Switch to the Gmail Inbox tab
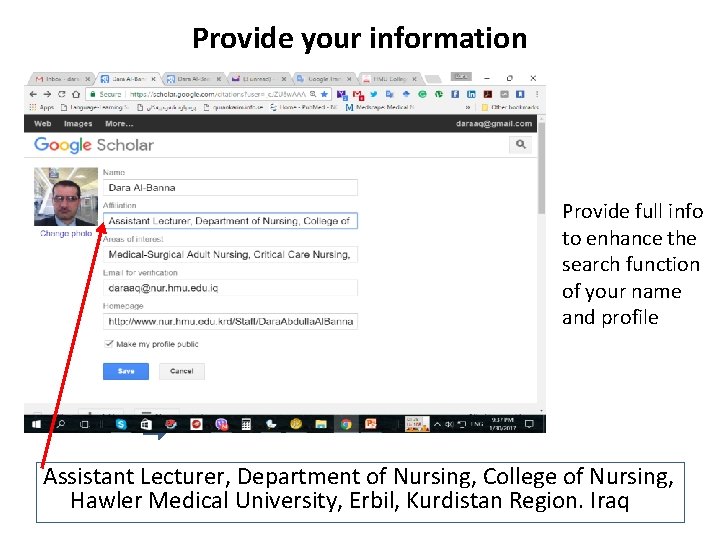 point(62,79)
